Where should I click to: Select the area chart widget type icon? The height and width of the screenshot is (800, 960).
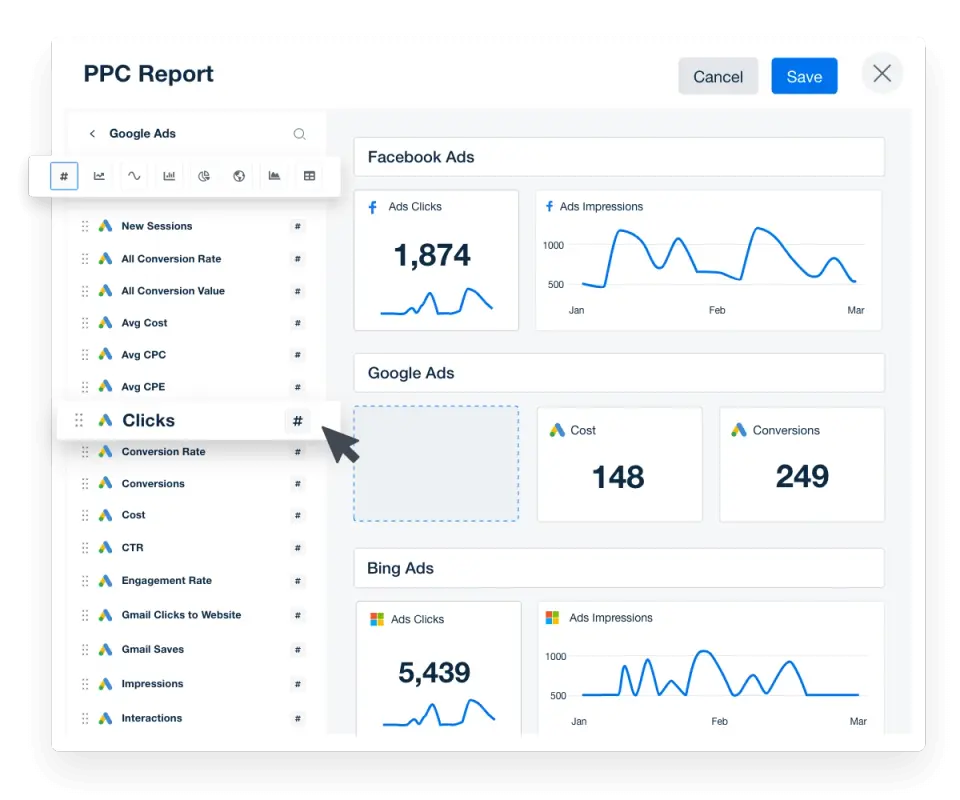(274, 176)
